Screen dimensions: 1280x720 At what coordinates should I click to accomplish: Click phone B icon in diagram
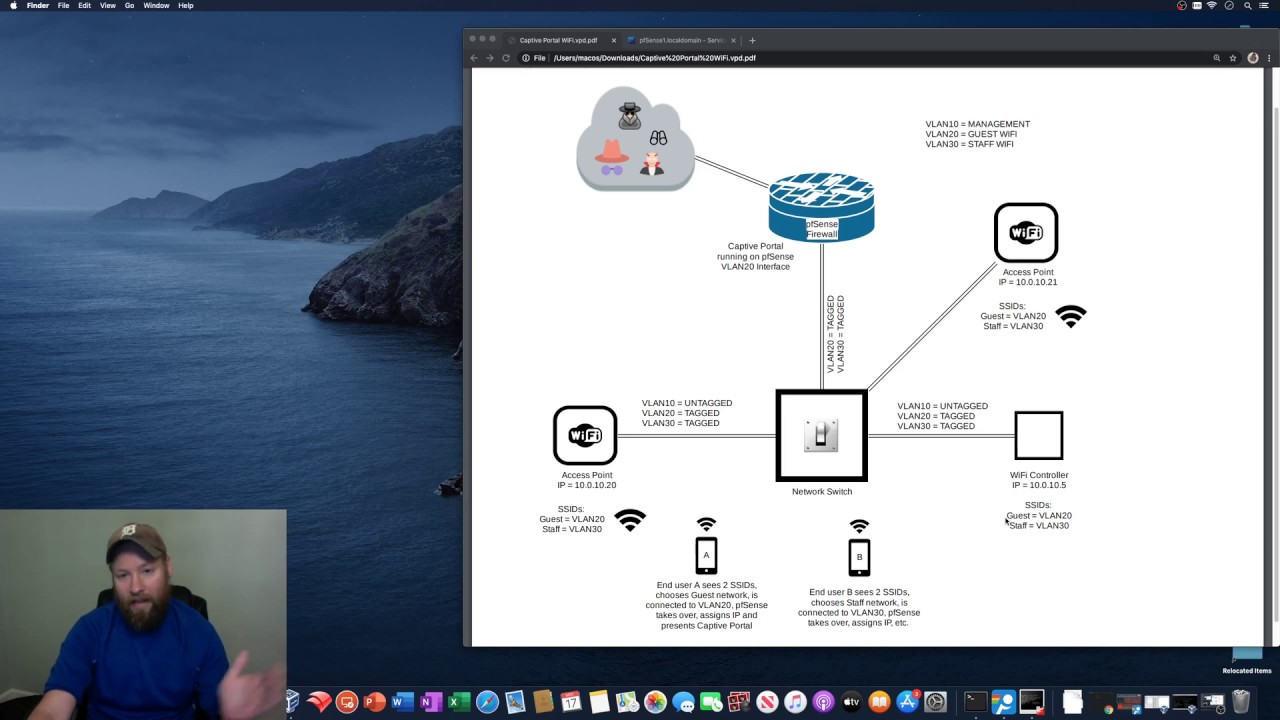click(859, 558)
